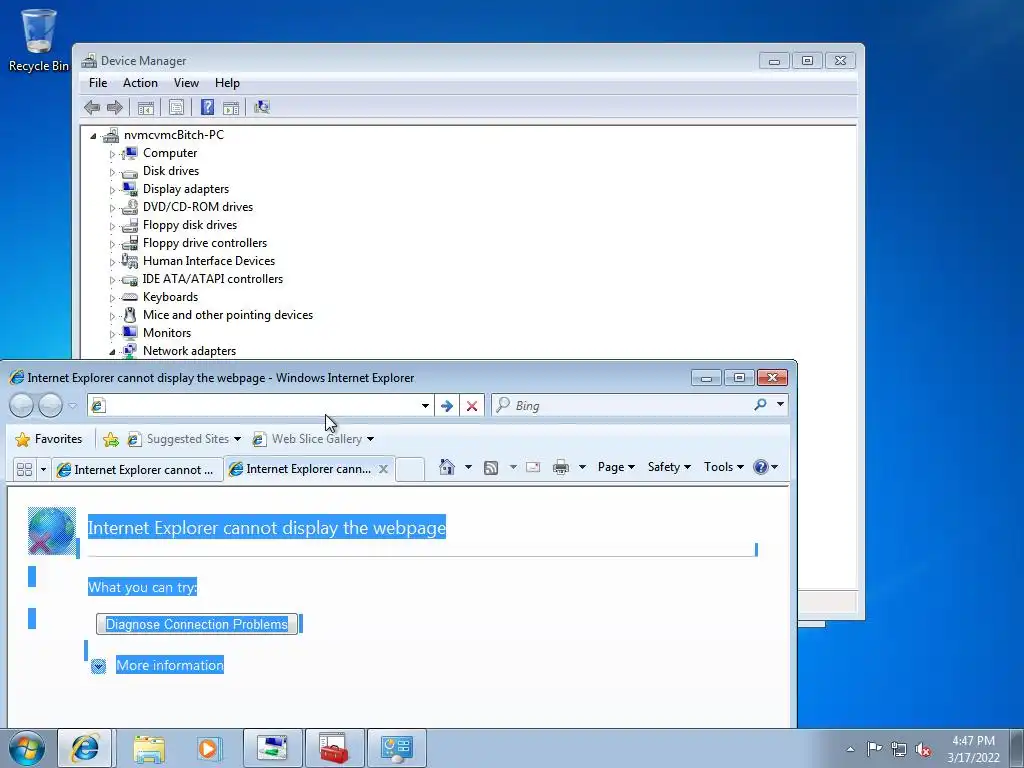Select Mice and other pointing devices item
This screenshot has width=1024, height=768.
[227, 315]
